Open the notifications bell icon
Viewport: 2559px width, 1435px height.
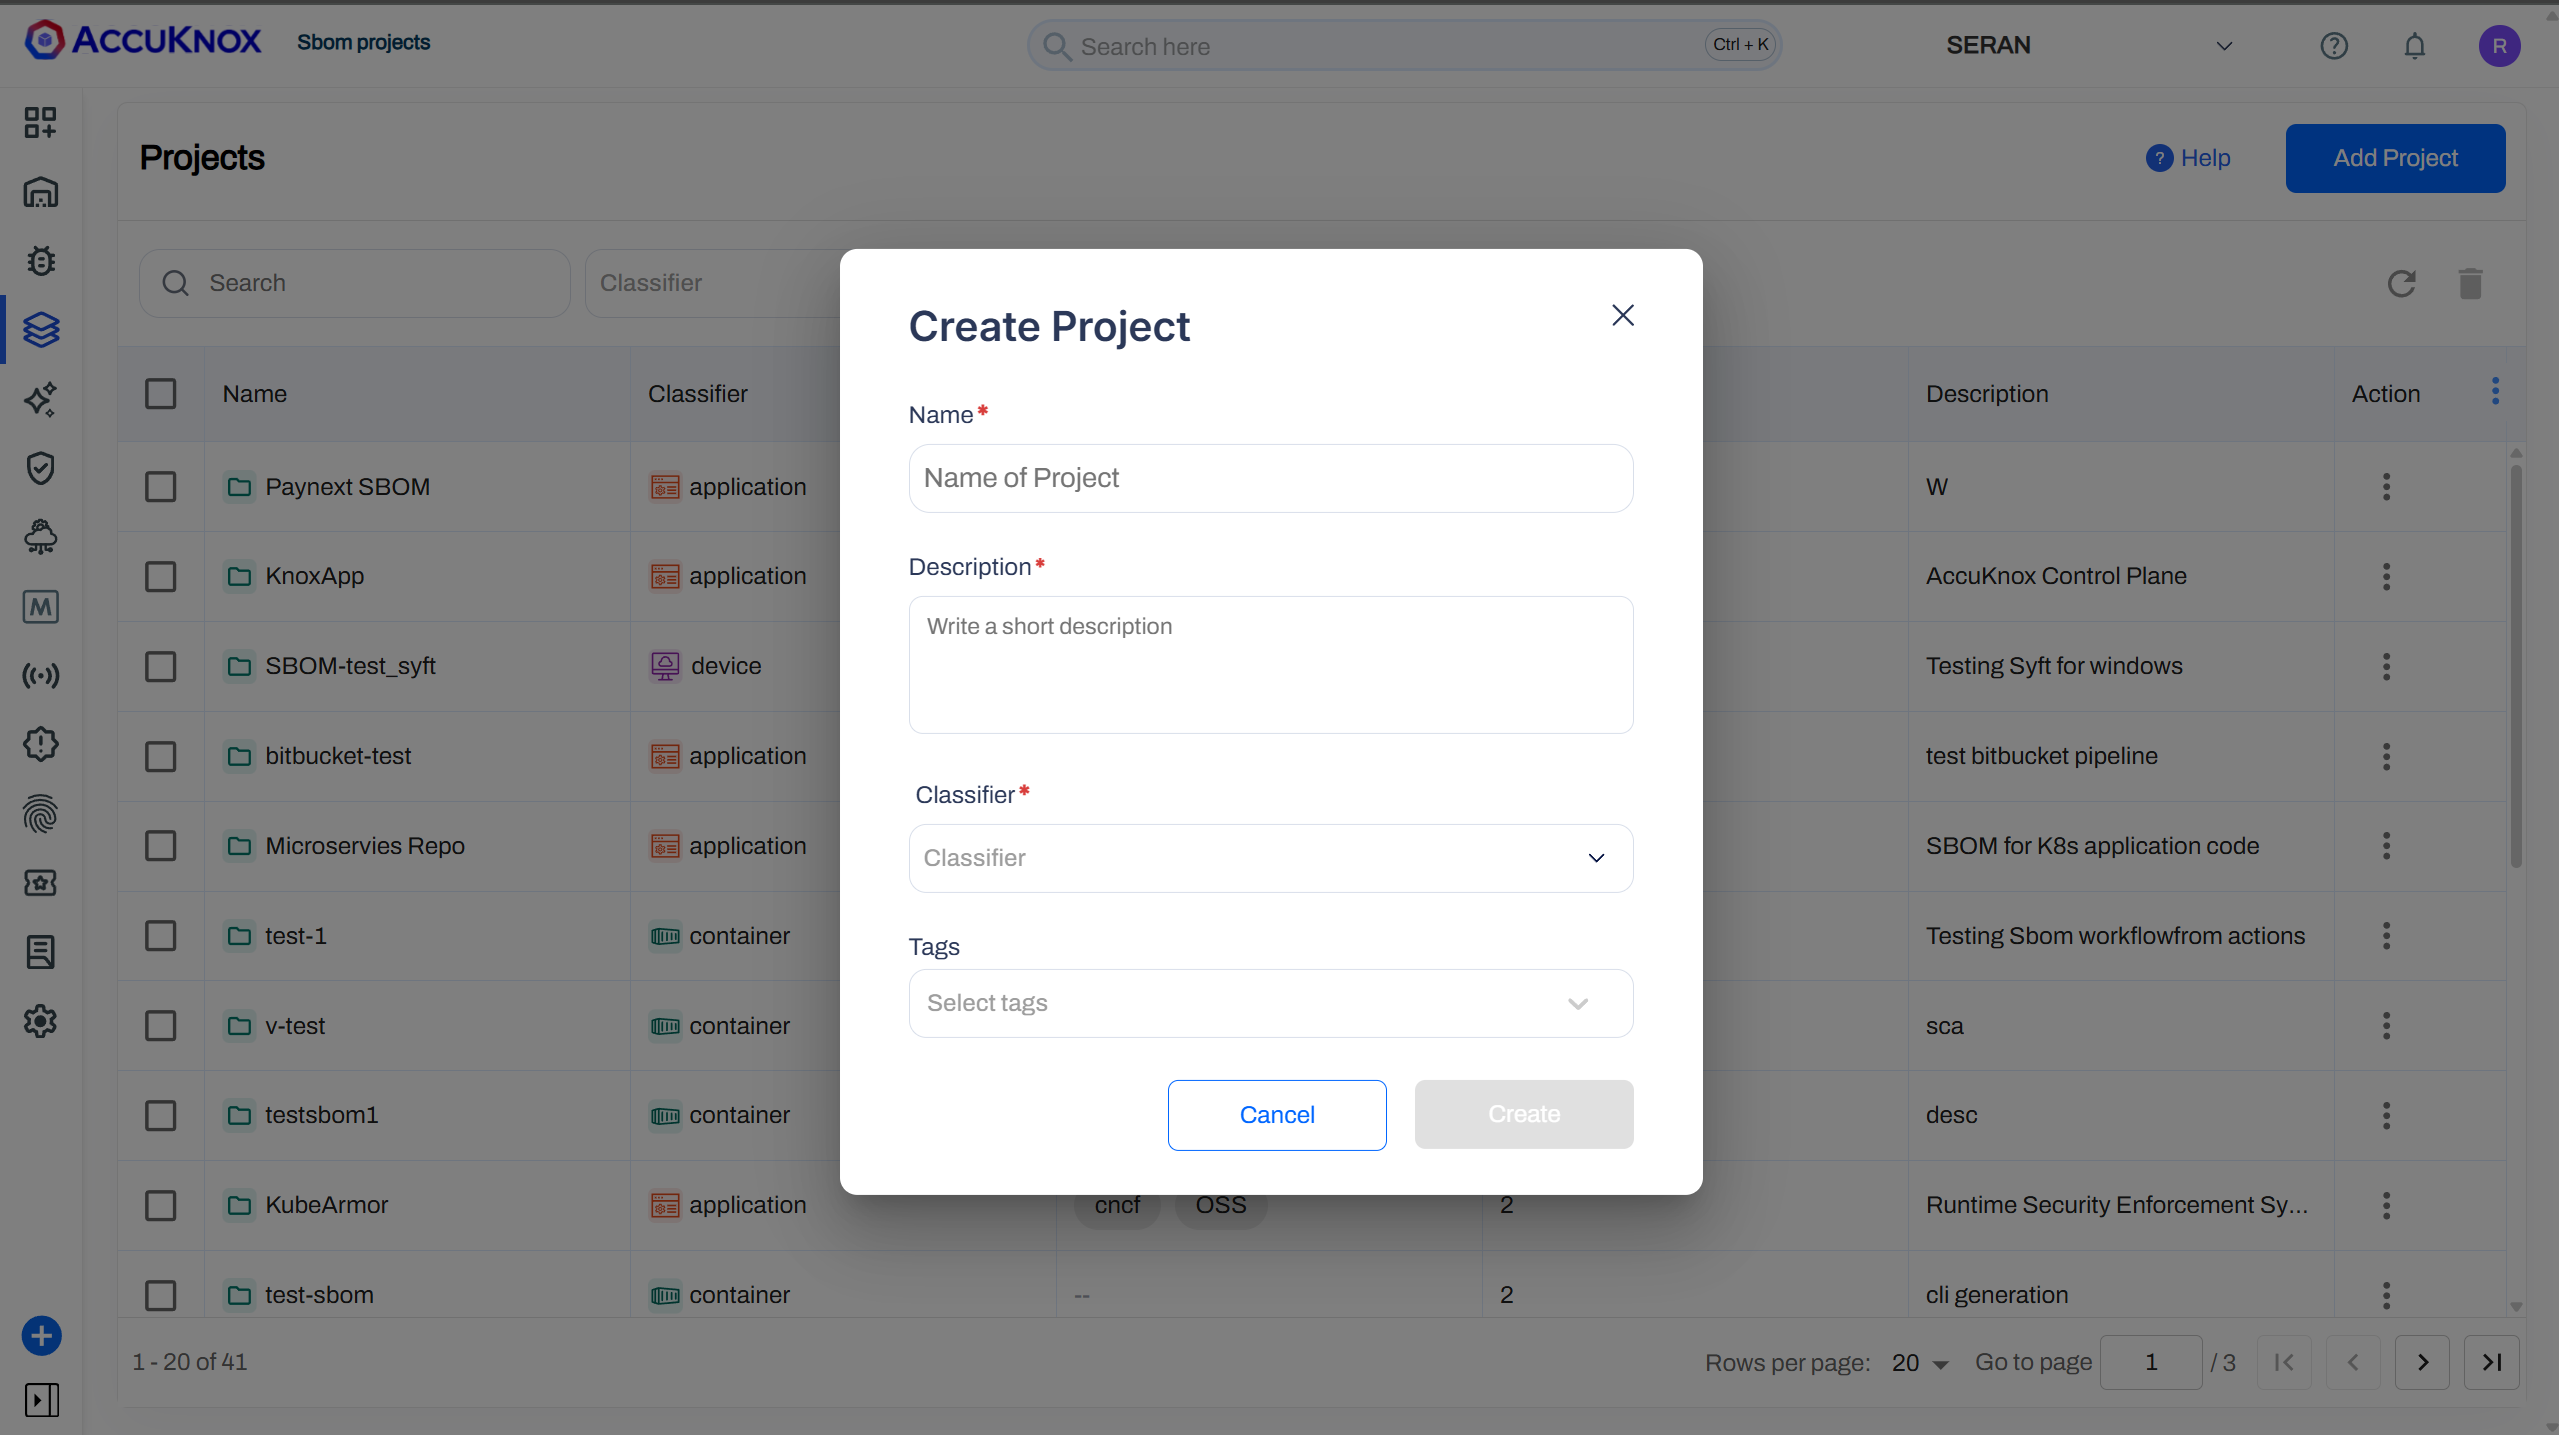(2415, 46)
